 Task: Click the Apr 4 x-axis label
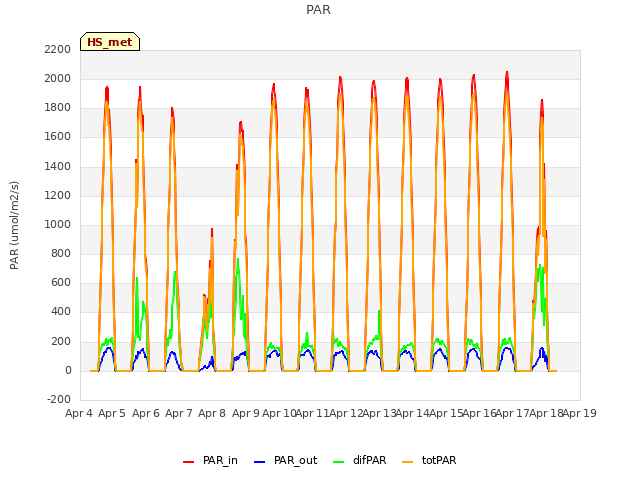(79, 413)
